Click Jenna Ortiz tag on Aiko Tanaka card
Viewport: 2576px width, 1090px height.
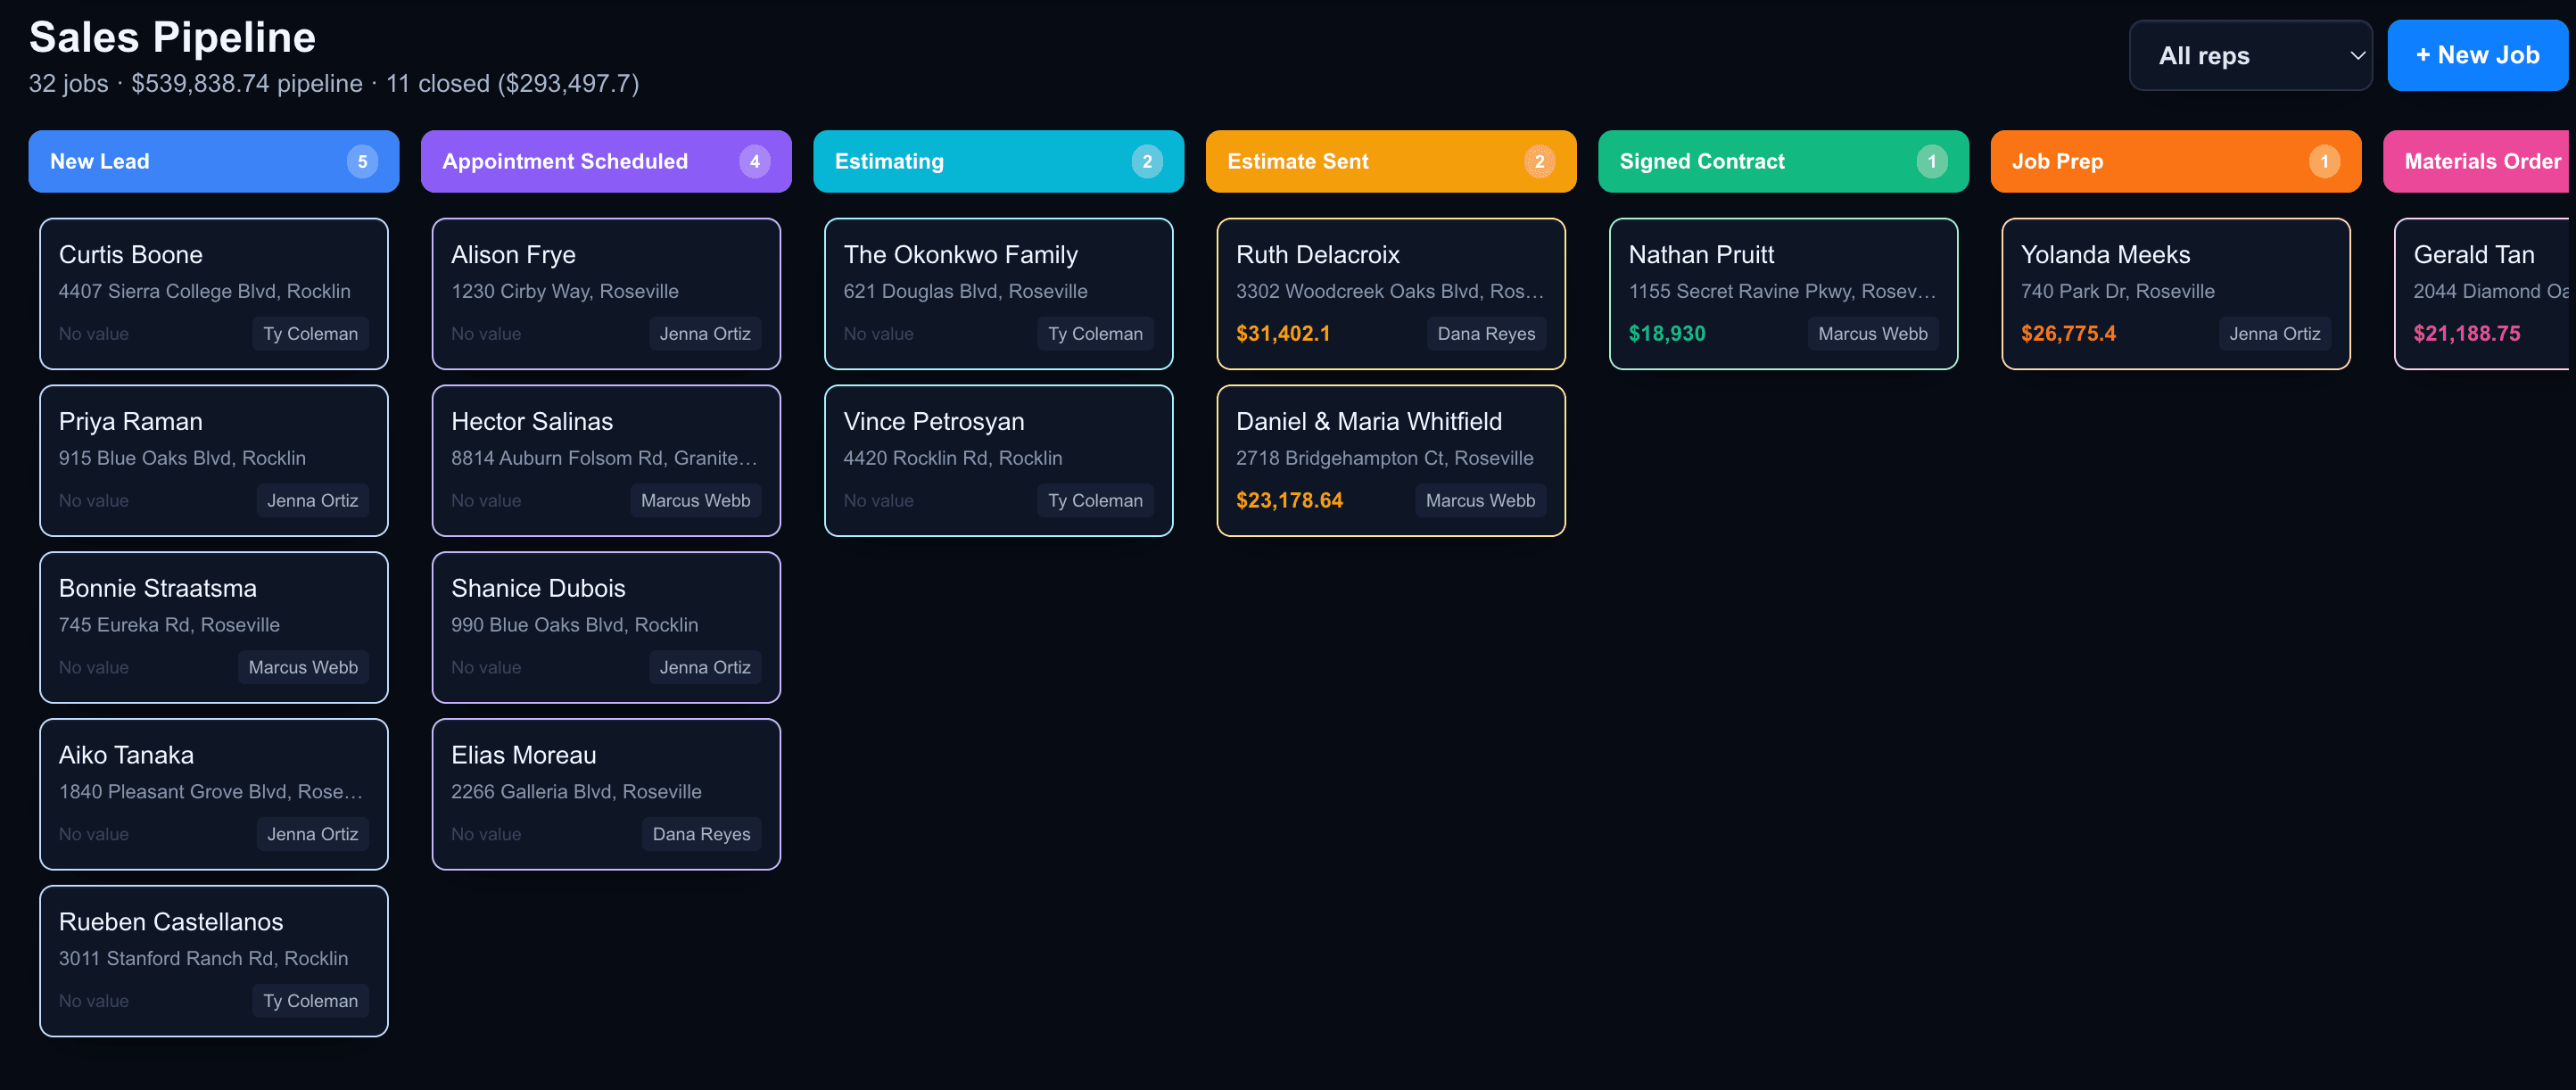pyautogui.click(x=312, y=834)
